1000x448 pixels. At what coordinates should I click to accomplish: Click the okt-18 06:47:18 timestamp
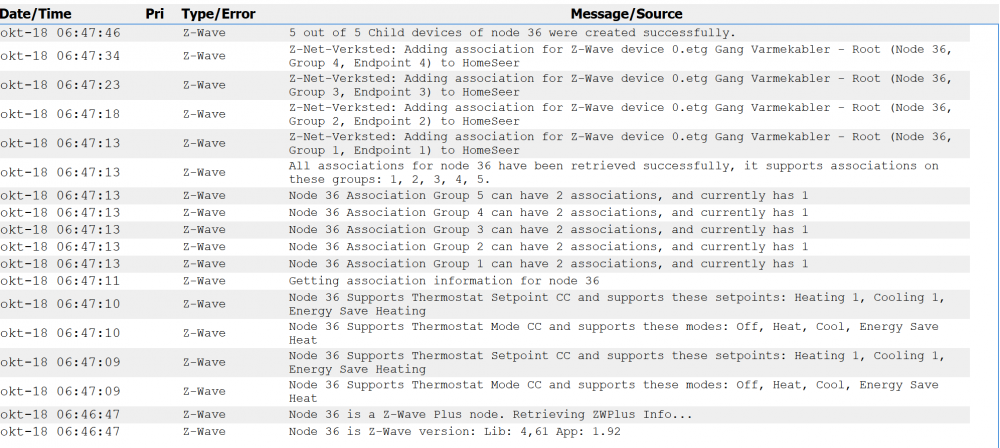60,114
